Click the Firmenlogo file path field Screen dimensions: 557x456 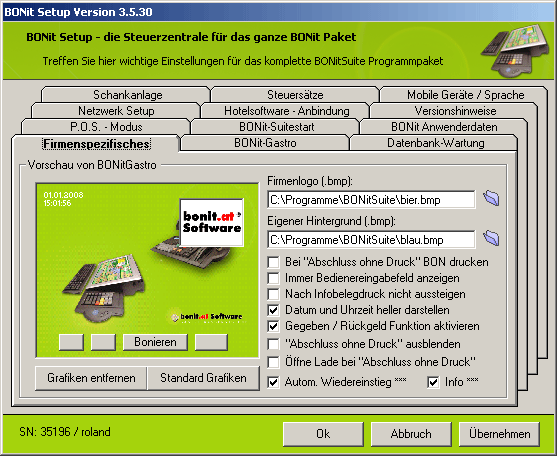pyautogui.click(x=371, y=200)
